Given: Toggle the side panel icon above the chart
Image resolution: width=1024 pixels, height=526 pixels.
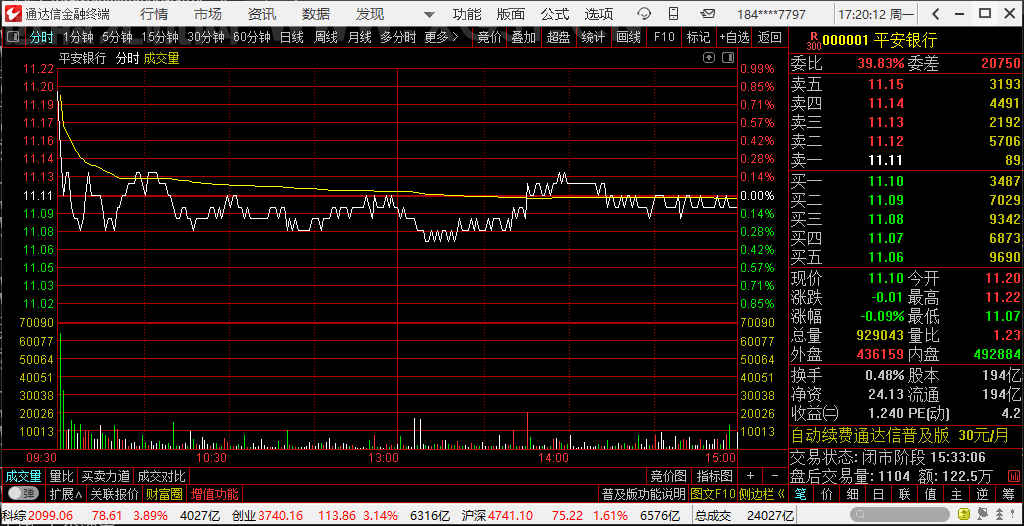Looking at the screenshot, I should (728, 58).
